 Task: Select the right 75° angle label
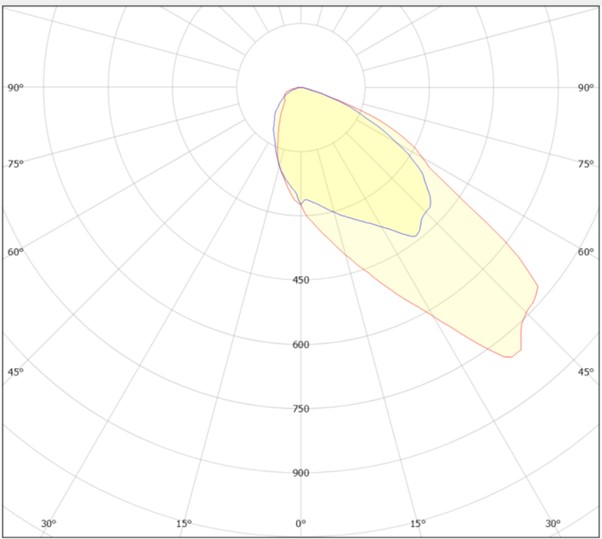tap(586, 164)
